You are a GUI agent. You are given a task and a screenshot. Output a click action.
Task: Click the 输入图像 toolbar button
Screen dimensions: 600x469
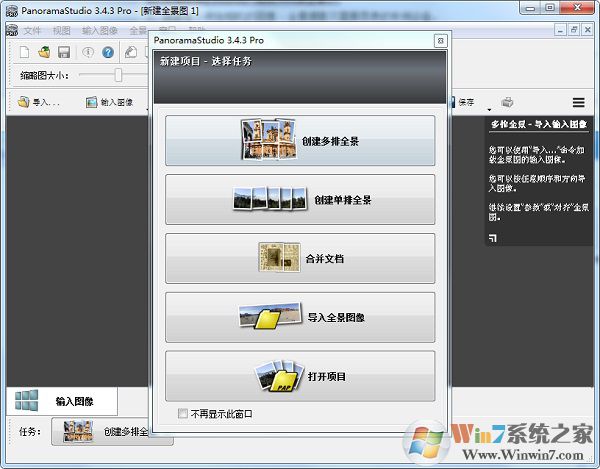110,102
